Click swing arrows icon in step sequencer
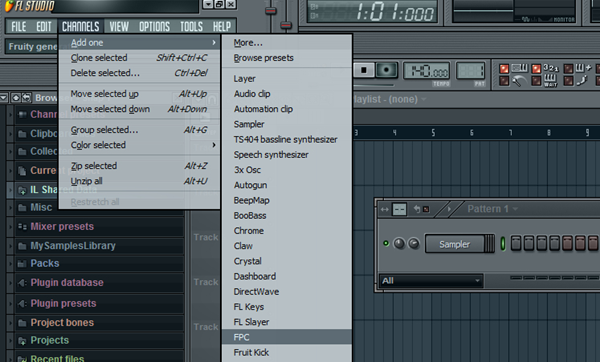This screenshot has width=600, height=362. pos(384,209)
